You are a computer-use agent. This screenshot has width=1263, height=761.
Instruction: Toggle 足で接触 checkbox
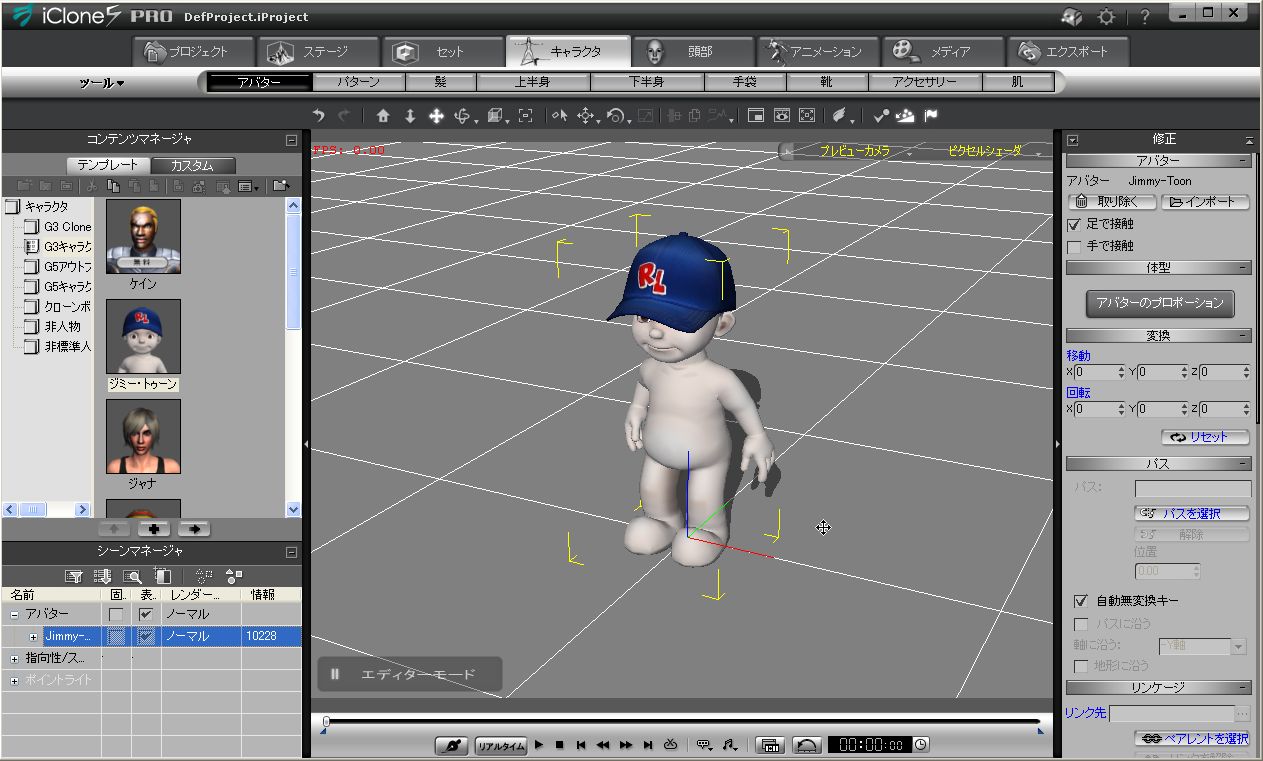[x=1075, y=225]
